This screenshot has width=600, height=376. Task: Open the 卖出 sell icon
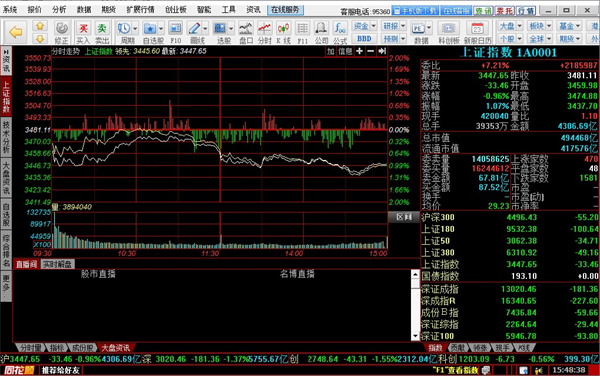(x=102, y=32)
